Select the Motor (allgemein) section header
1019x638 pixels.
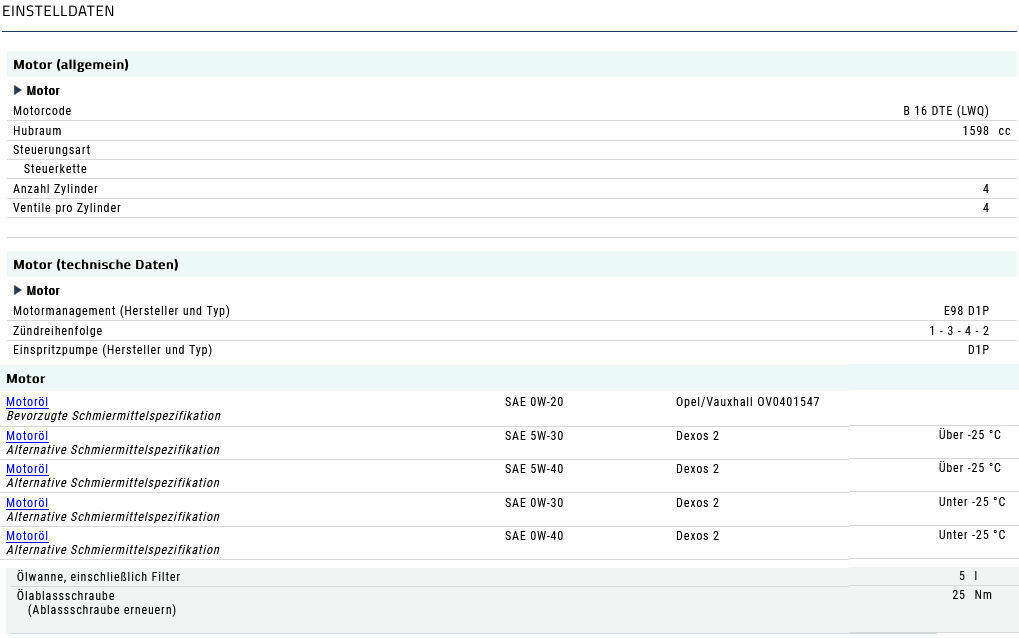tap(71, 65)
